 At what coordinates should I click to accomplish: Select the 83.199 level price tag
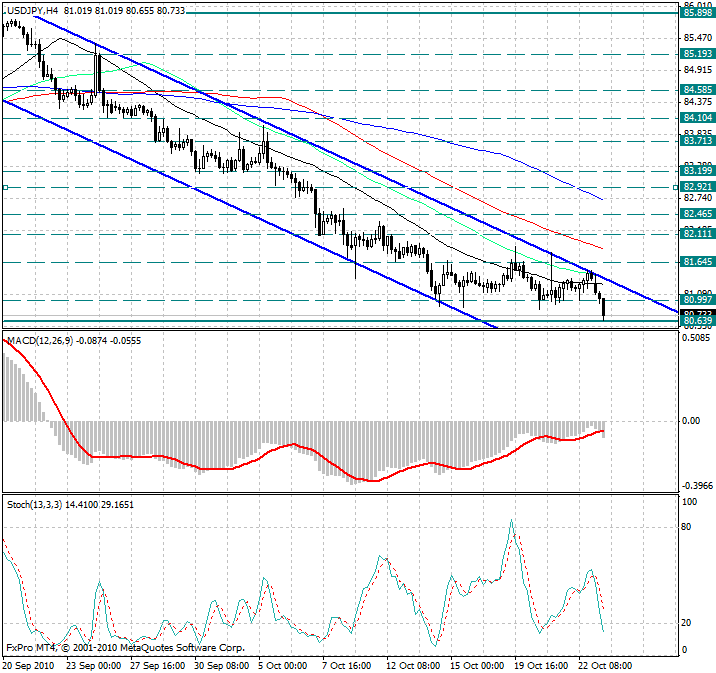tap(698, 171)
